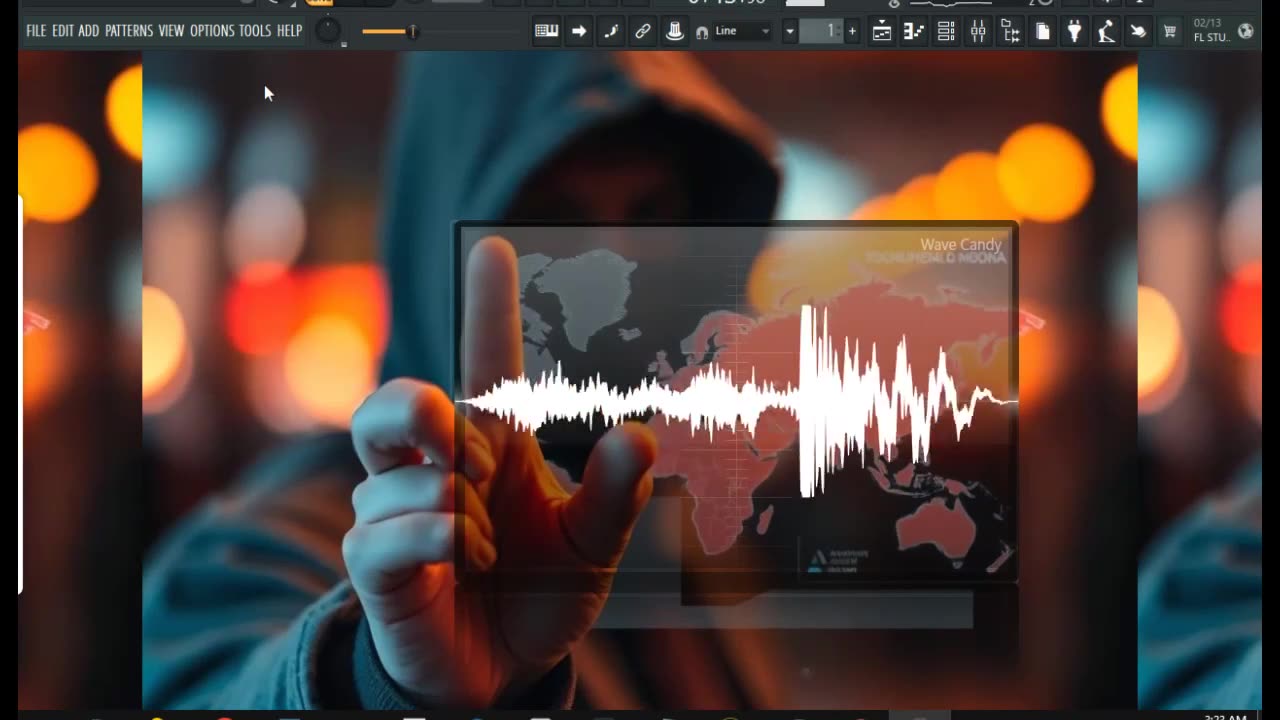Screen dimensions: 1280x720
Task: Open the TOOLS menu
Action: coord(255,31)
